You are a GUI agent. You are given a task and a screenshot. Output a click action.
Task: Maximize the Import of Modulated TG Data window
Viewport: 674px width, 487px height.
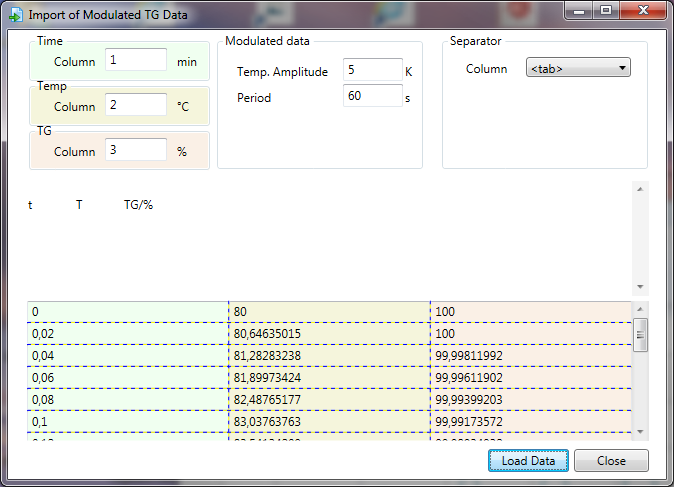click(x=606, y=10)
